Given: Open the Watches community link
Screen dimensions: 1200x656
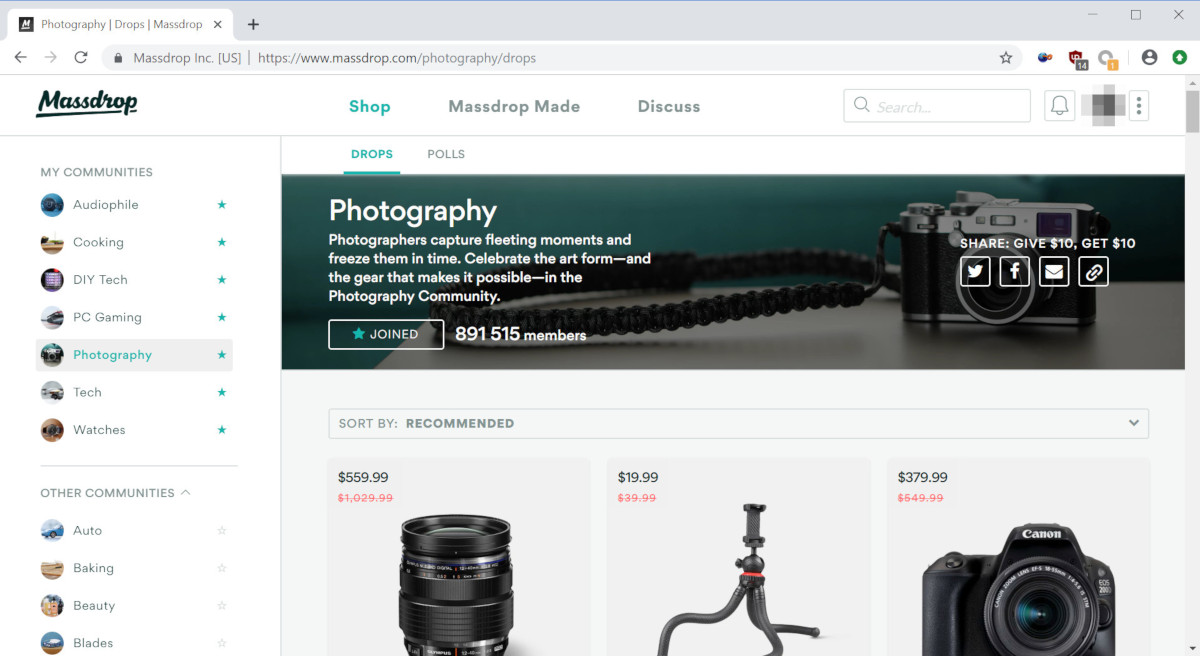Looking at the screenshot, I should 99,430.
